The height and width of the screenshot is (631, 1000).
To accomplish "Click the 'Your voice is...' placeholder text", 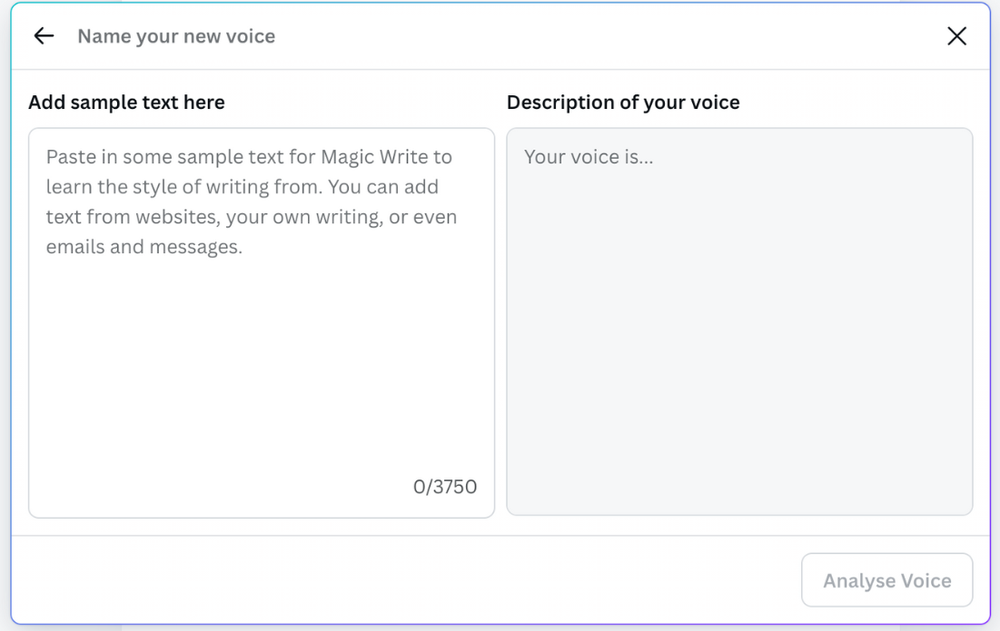I will tap(588, 157).
